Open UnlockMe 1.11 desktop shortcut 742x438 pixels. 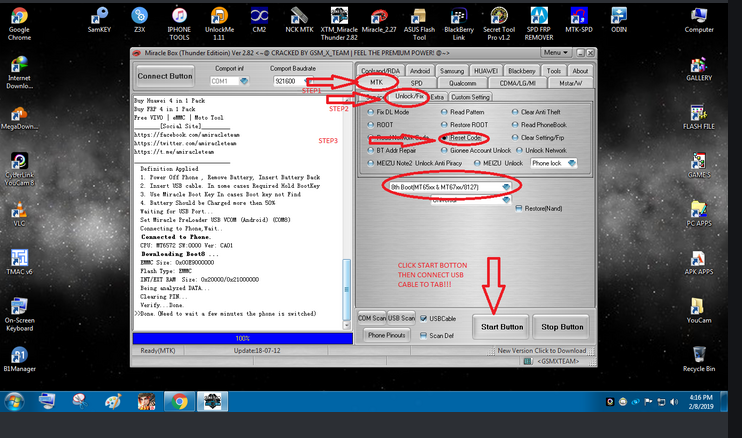pyautogui.click(x=219, y=24)
